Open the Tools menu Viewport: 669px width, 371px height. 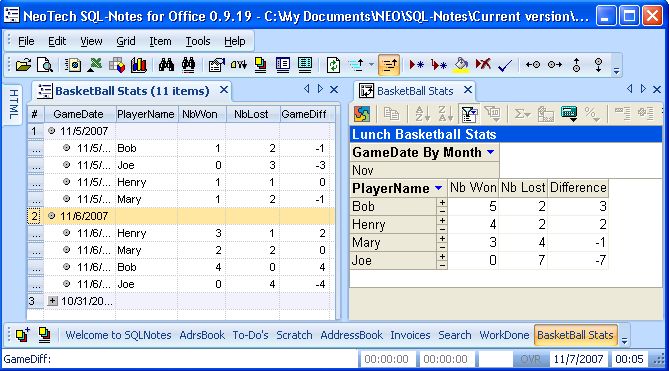tap(198, 41)
